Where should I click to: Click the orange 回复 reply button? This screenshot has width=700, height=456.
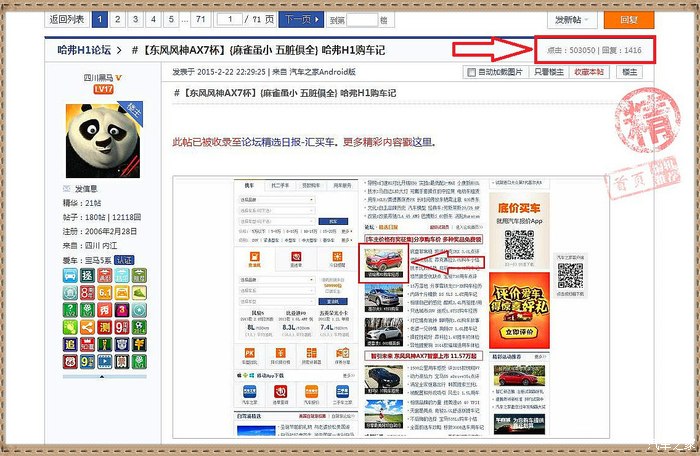(x=629, y=19)
